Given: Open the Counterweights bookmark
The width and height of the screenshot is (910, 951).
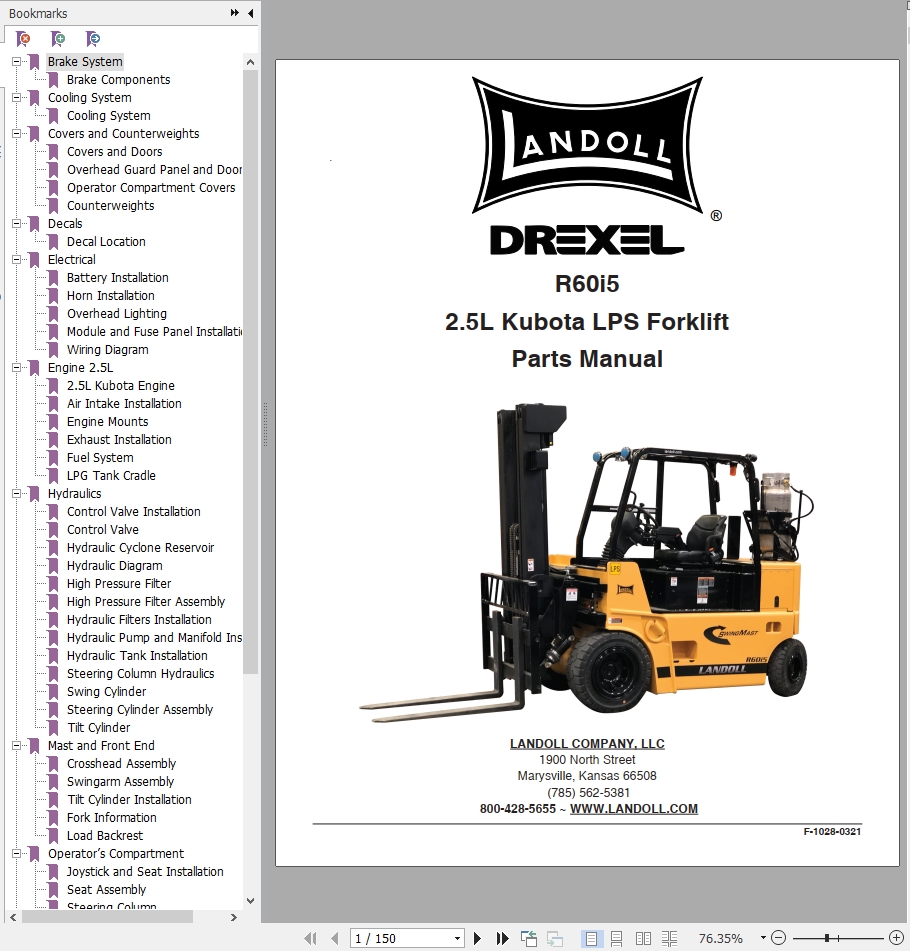Looking at the screenshot, I should [110, 206].
